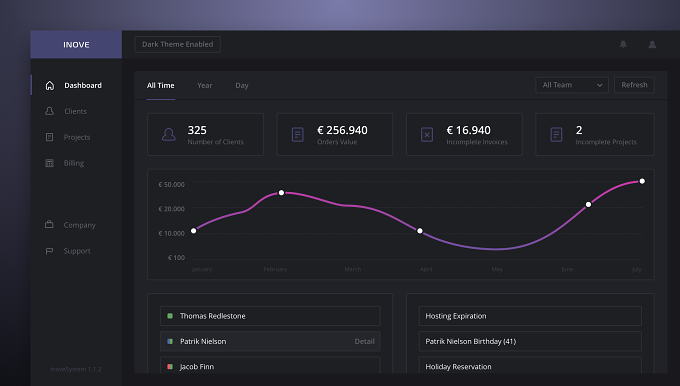Click the March label on chart axis

click(x=353, y=269)
